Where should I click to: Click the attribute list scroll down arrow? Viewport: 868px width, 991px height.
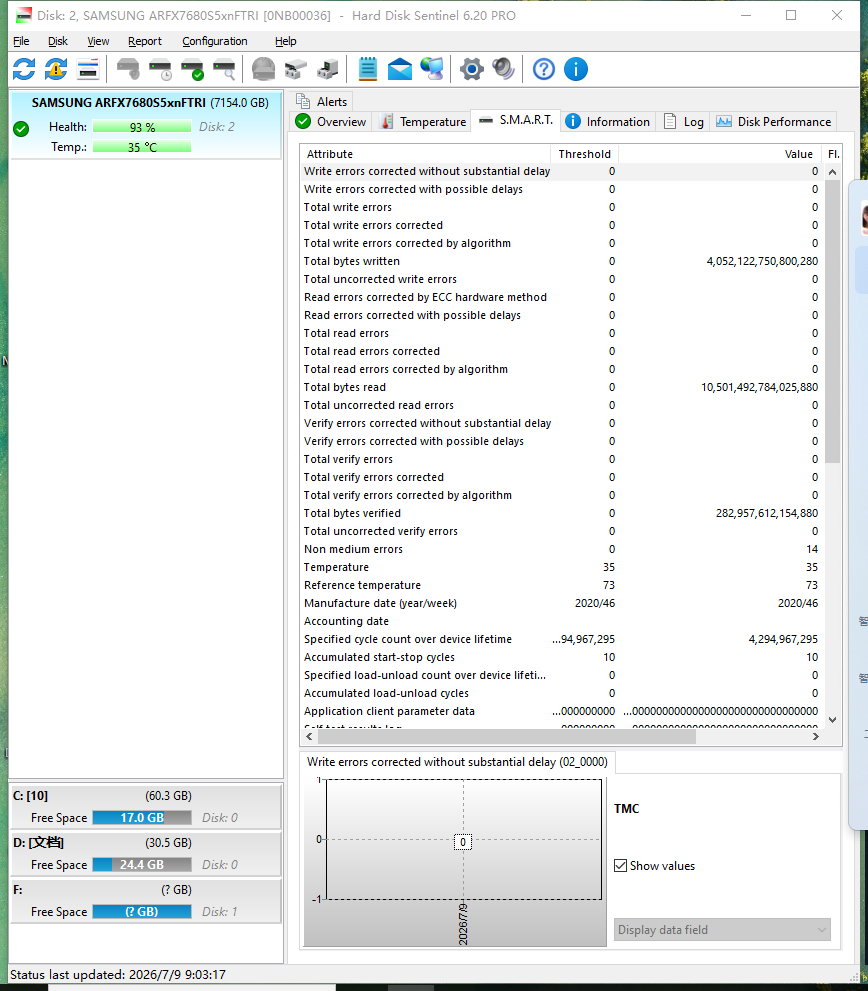coord(833,720)
